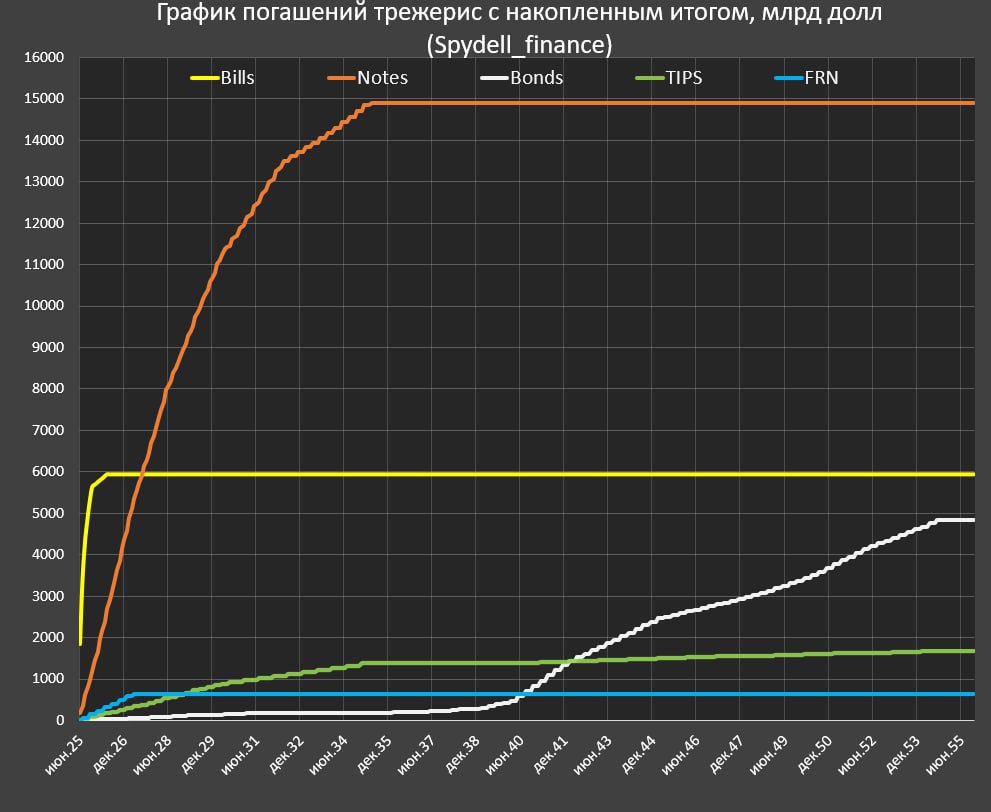Click the июн.25 x-axis label

tap(64, 754)
